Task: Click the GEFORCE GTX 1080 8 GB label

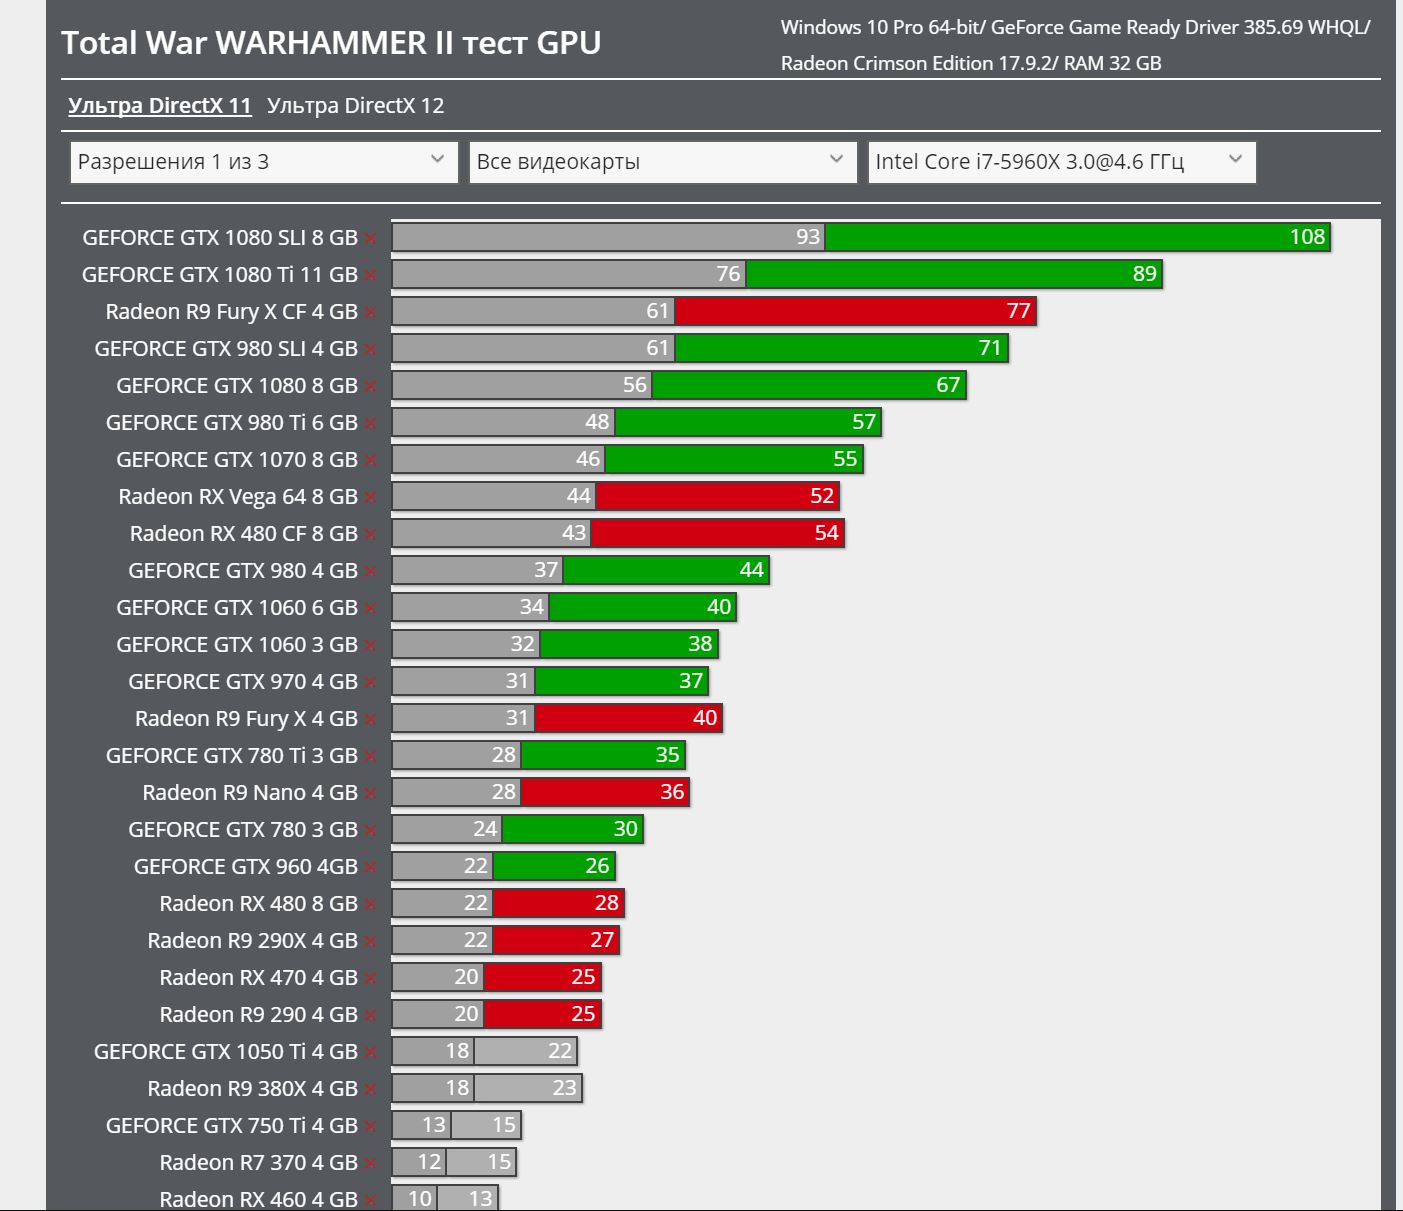Action: 236,386
